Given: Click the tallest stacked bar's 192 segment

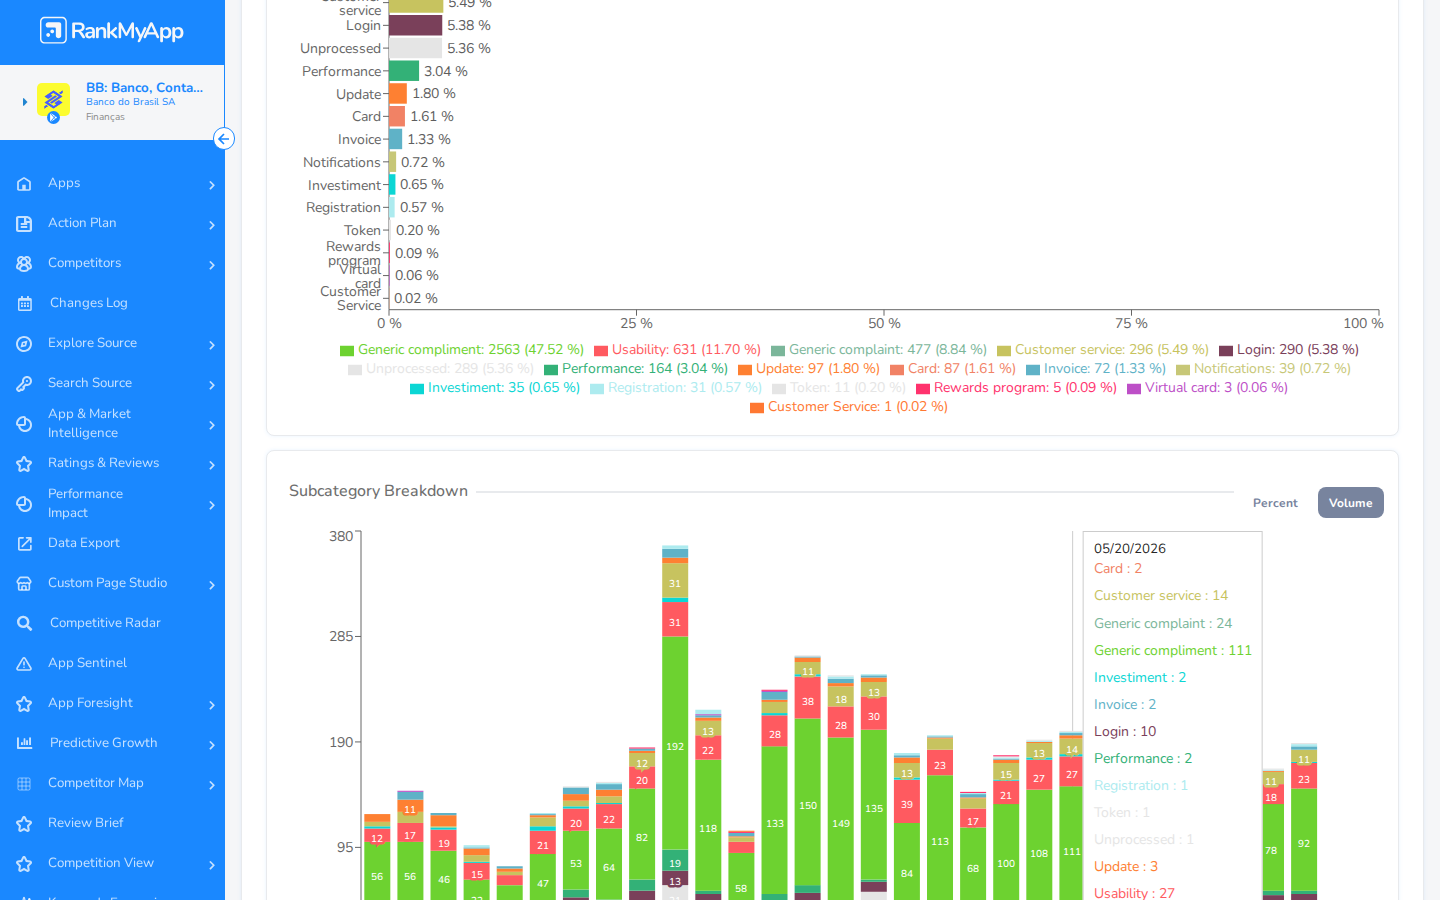Looking at the screenshot, I should tap(675, 743).
